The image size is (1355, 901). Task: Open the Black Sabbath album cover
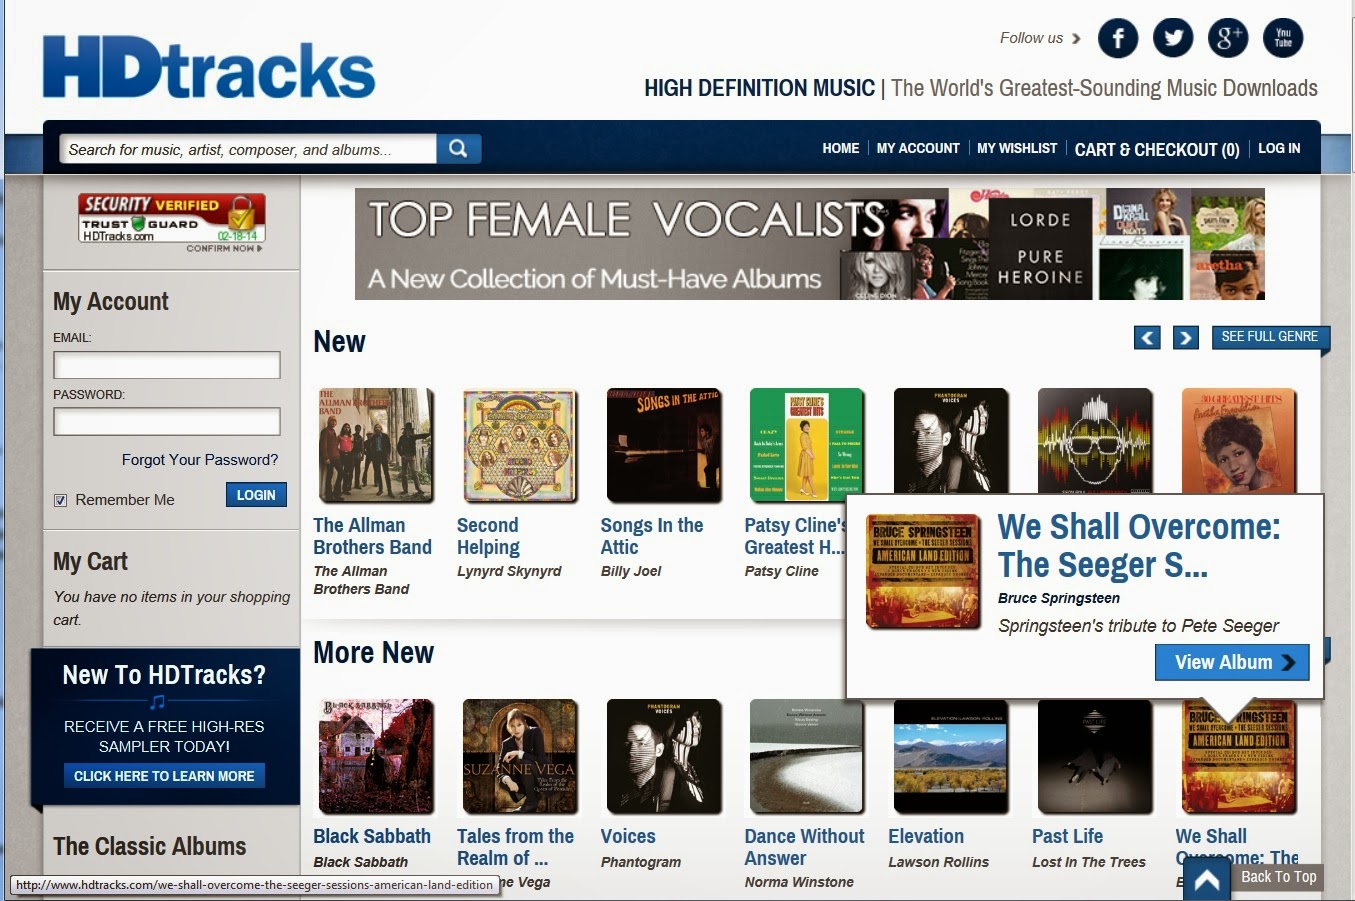(376, 756)
